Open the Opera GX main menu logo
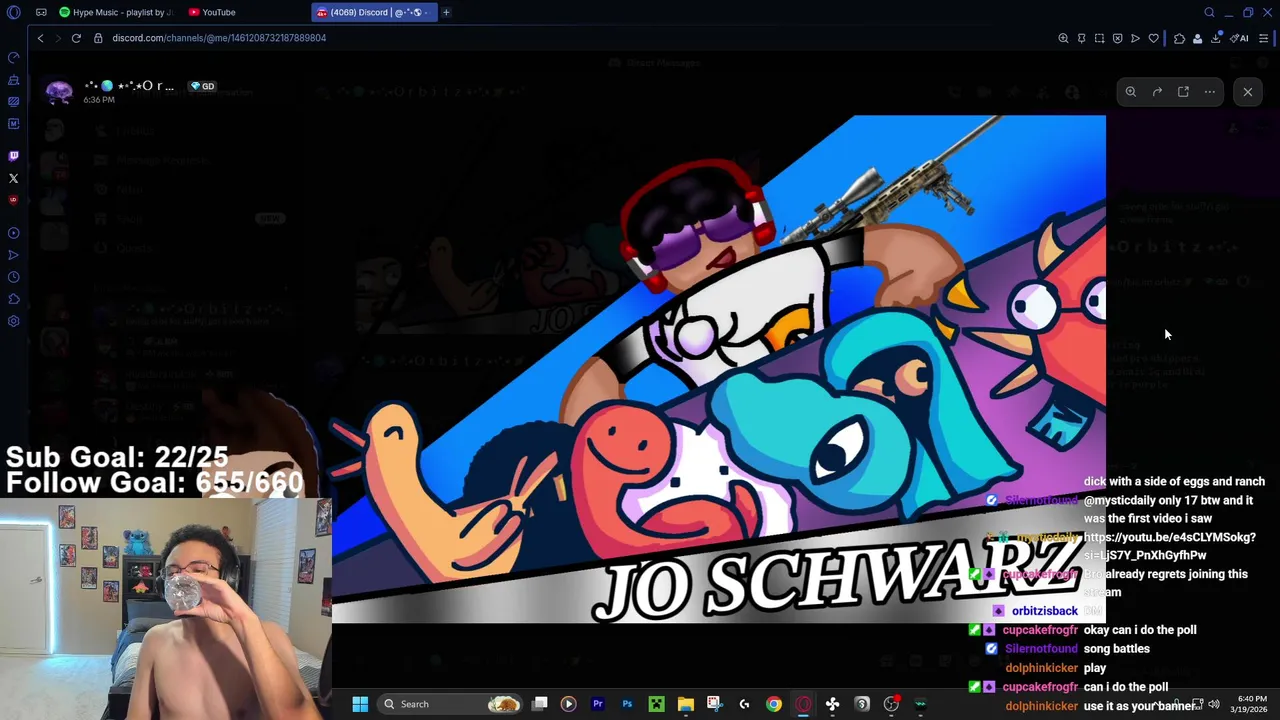The image size is (1280, 720). point(14,12)
